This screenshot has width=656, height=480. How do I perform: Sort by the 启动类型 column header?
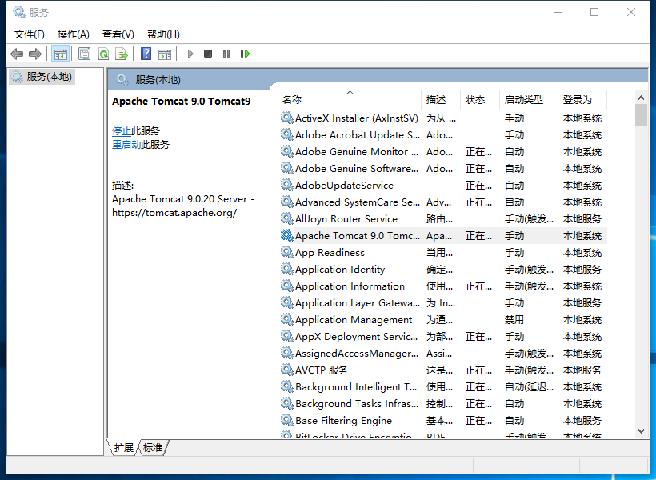[523, 100]
